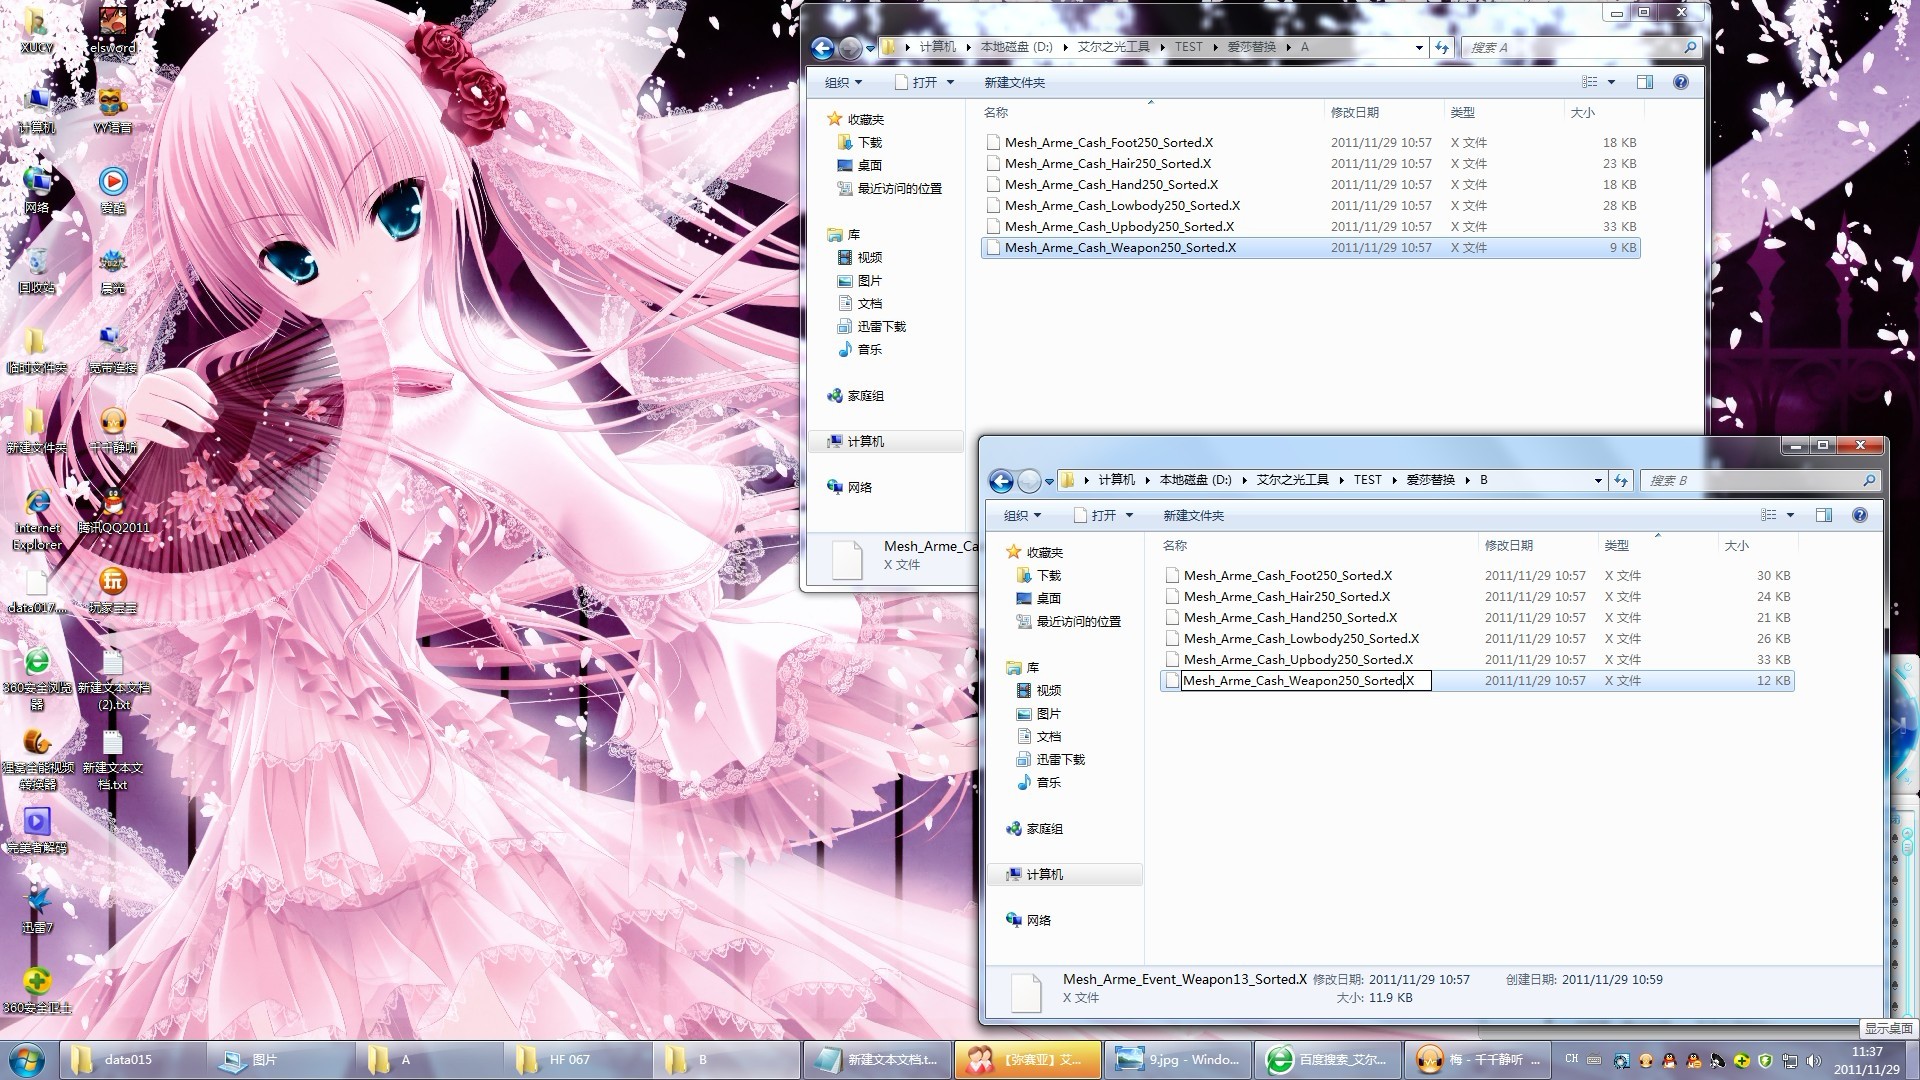
Task: Click the help icon in window A
Action: pyautogui.click(x=1681, y=82)
